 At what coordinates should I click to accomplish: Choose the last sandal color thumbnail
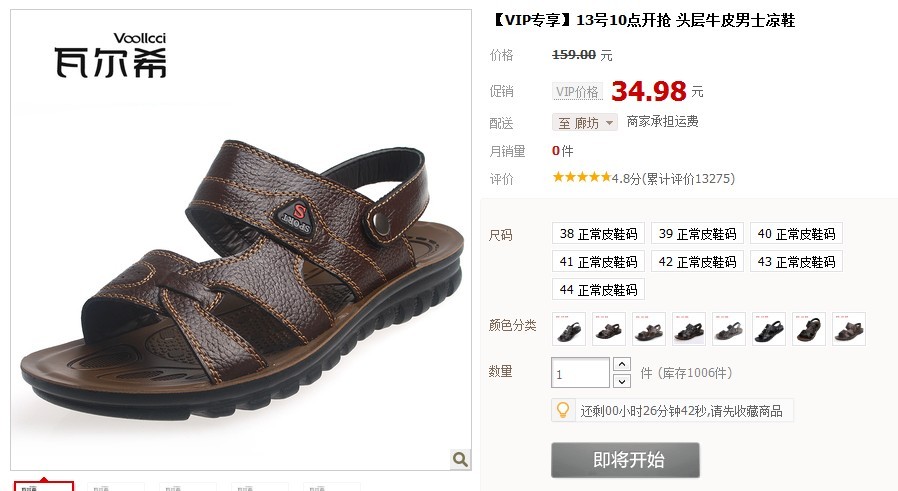click(849, 329)
